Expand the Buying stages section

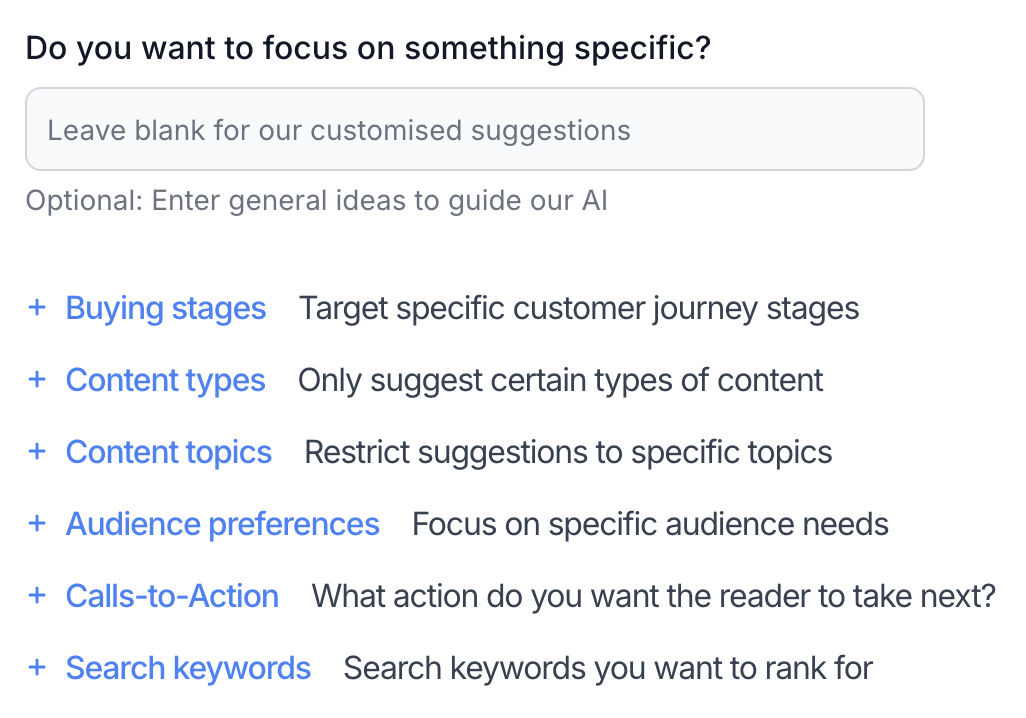[166, 308]
